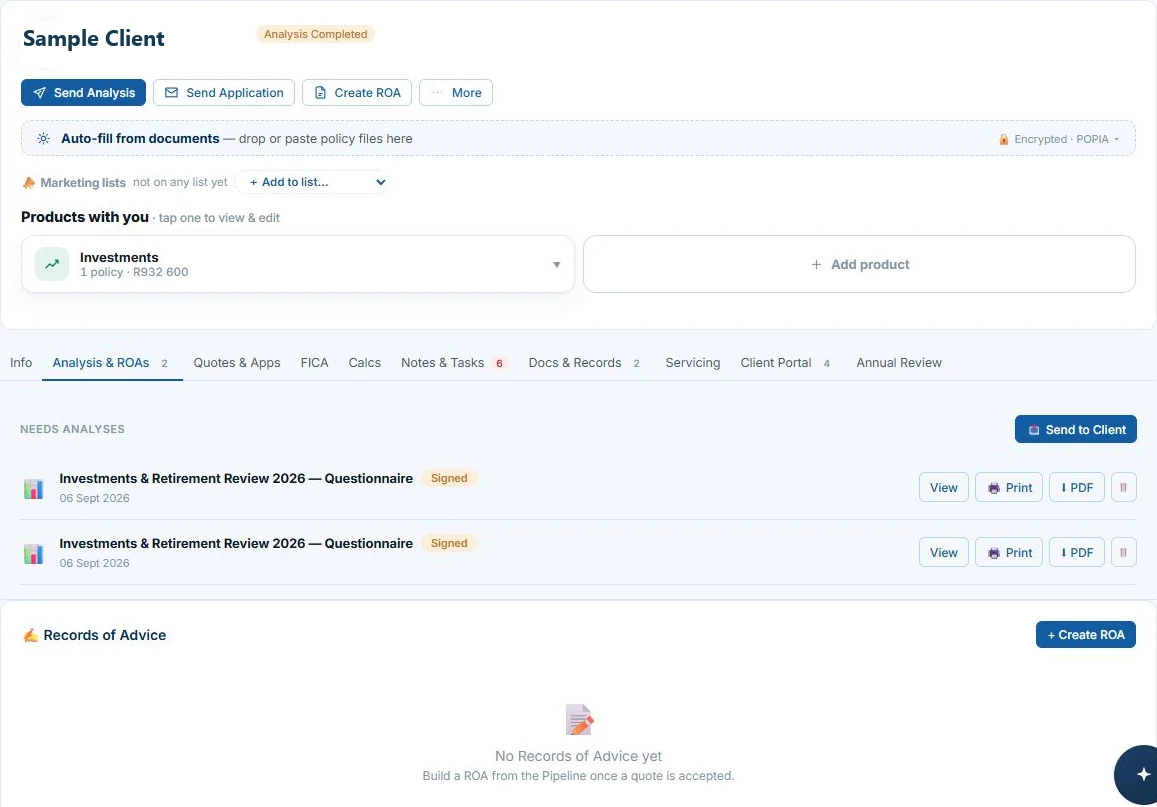This screenshot has height=807, width=1157.
Task: Click the bar chart icon of second questionnaire
Action: coord(33,553)
